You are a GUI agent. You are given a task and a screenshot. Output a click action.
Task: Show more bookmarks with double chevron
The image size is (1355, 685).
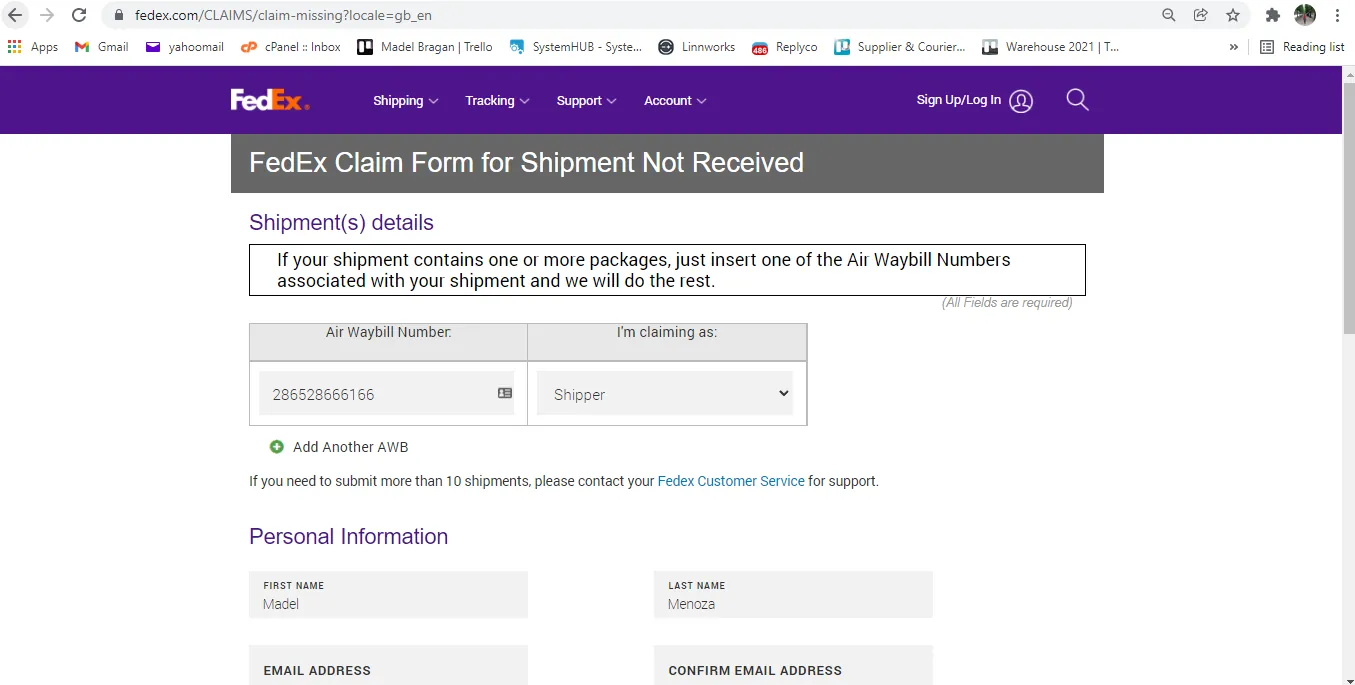pos(1234,47)
